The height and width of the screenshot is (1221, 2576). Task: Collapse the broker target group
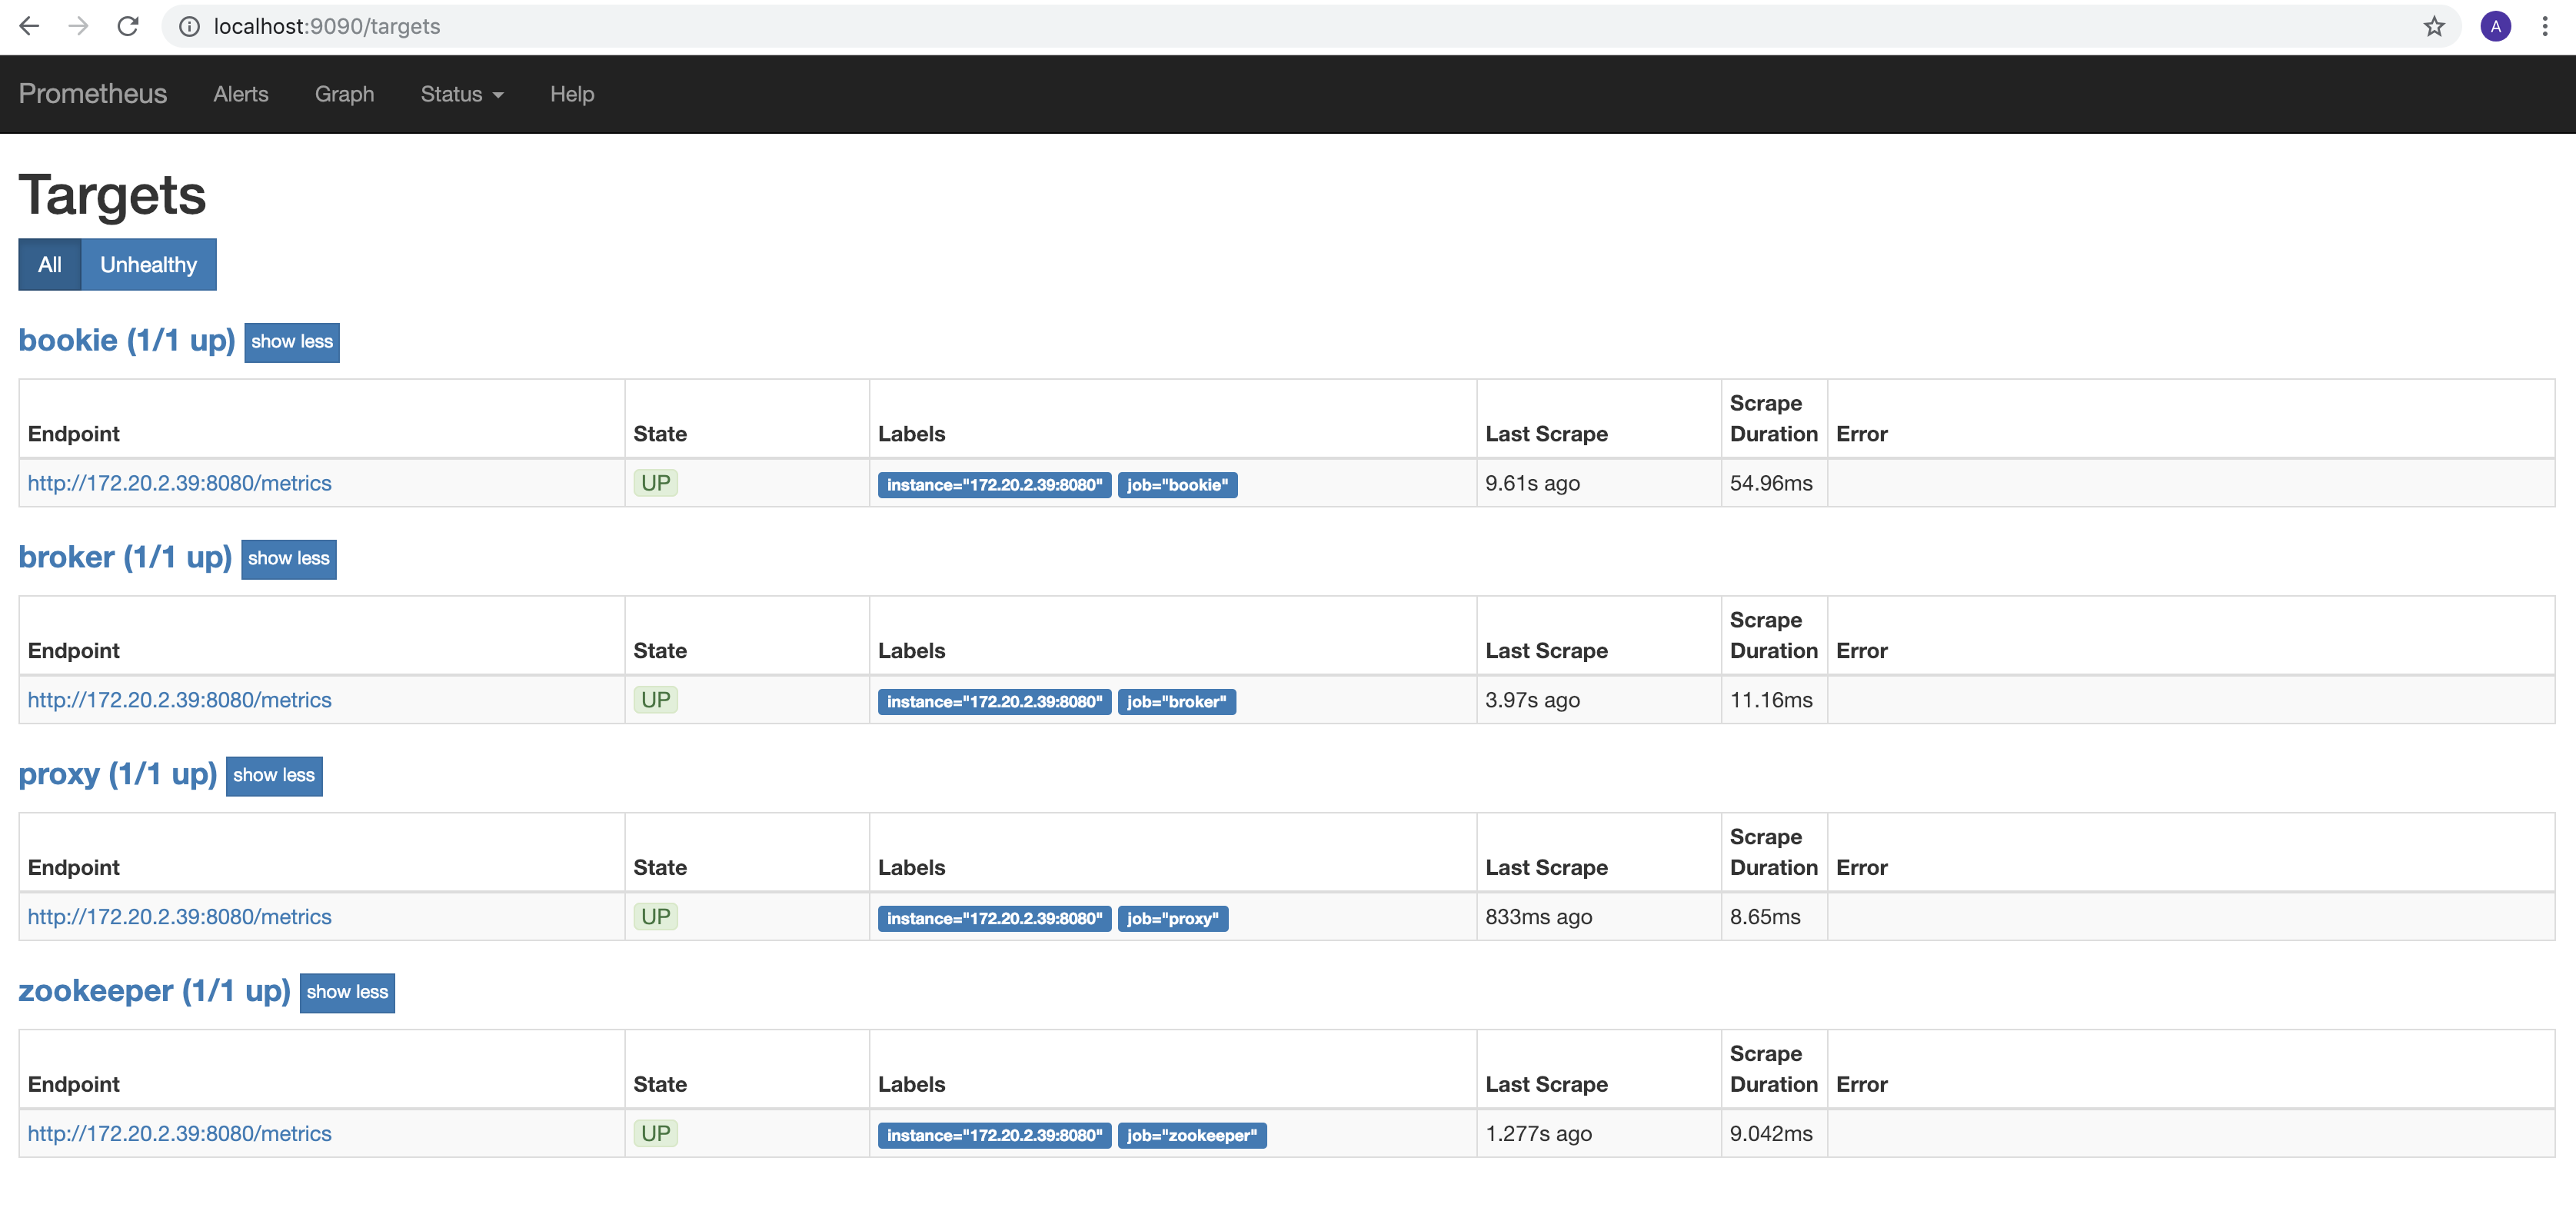(288, 559)
